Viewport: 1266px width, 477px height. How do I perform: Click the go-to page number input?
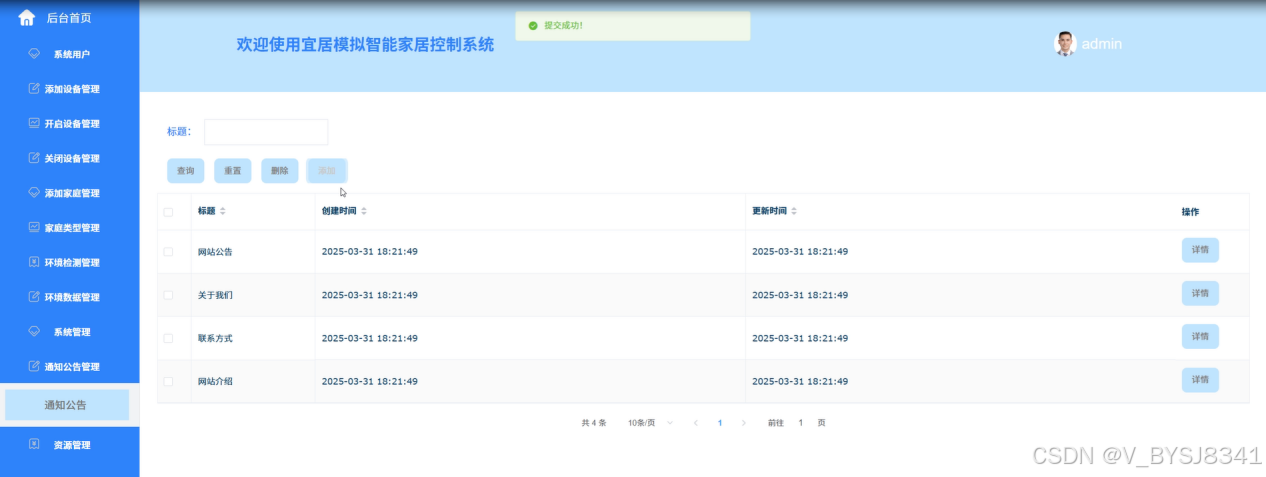[801, 423]
